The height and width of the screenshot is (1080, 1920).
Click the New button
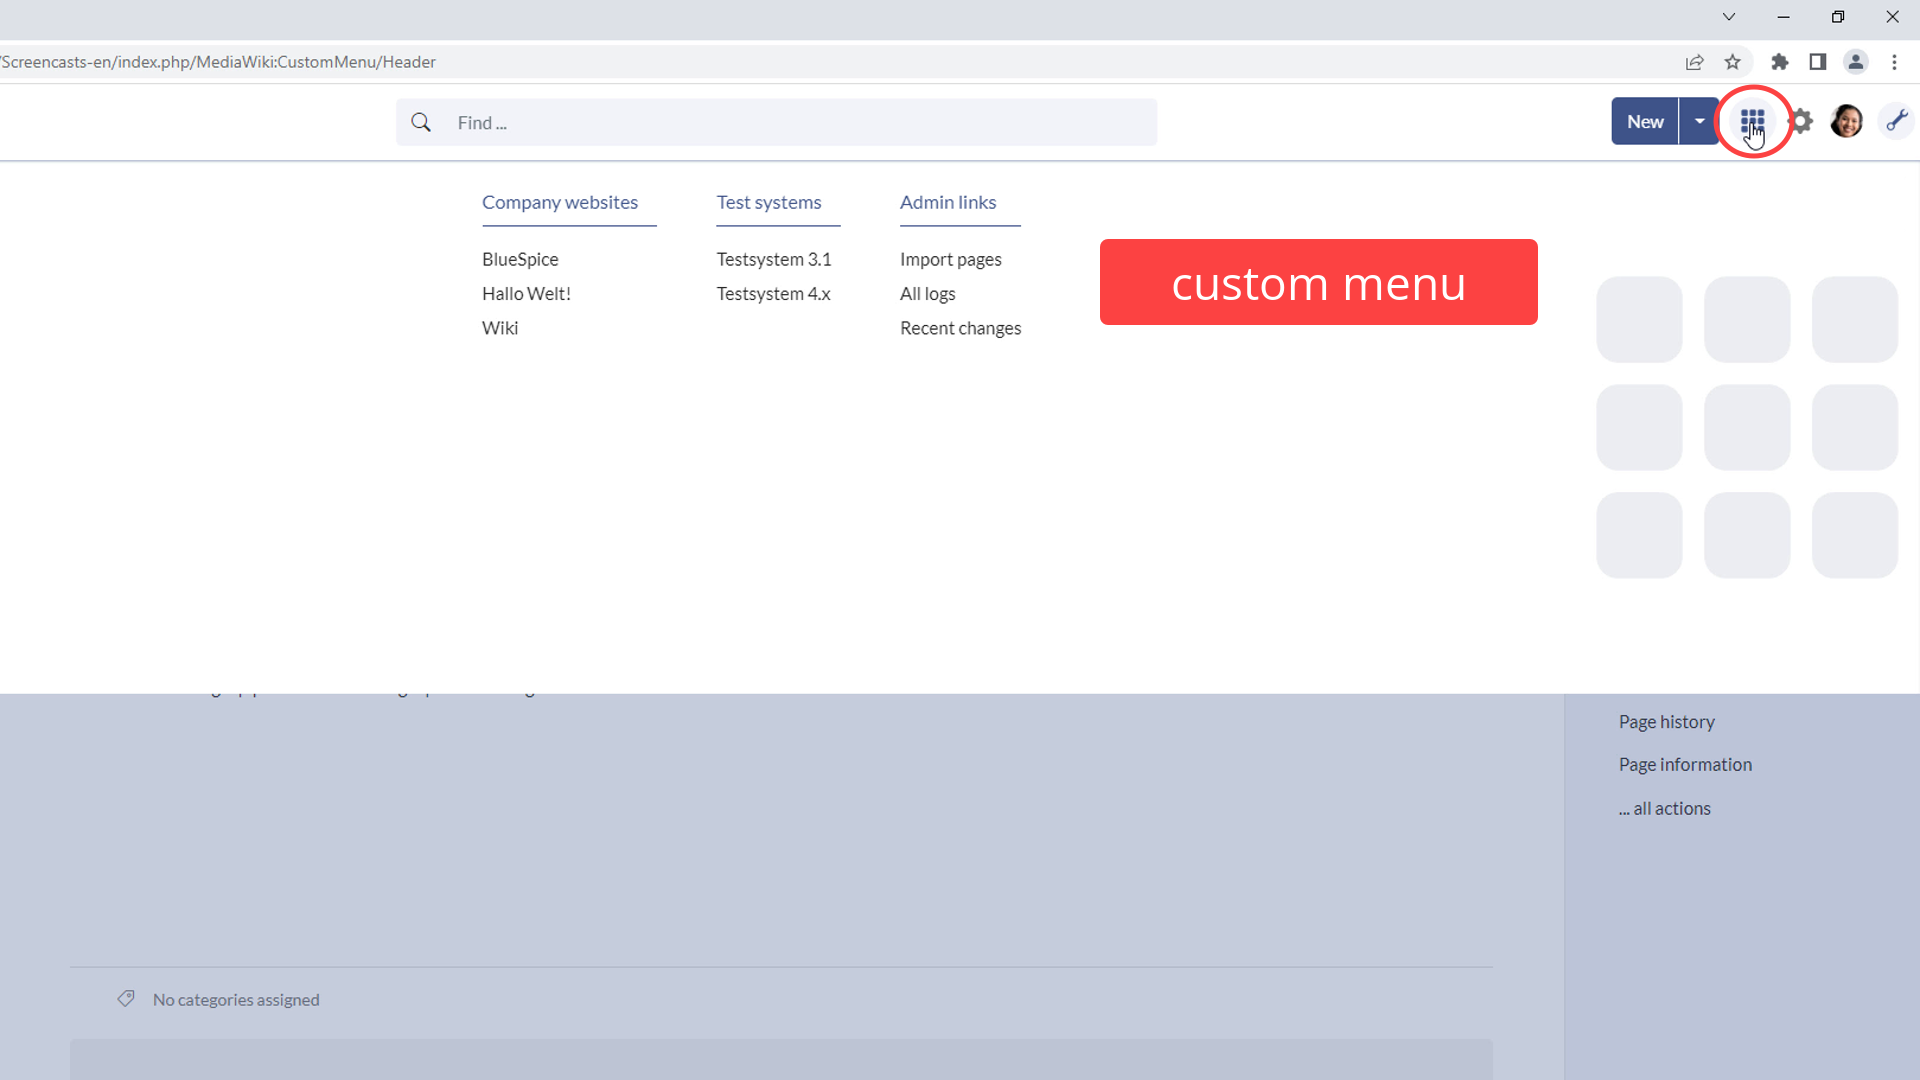(x=1645, y=121)
